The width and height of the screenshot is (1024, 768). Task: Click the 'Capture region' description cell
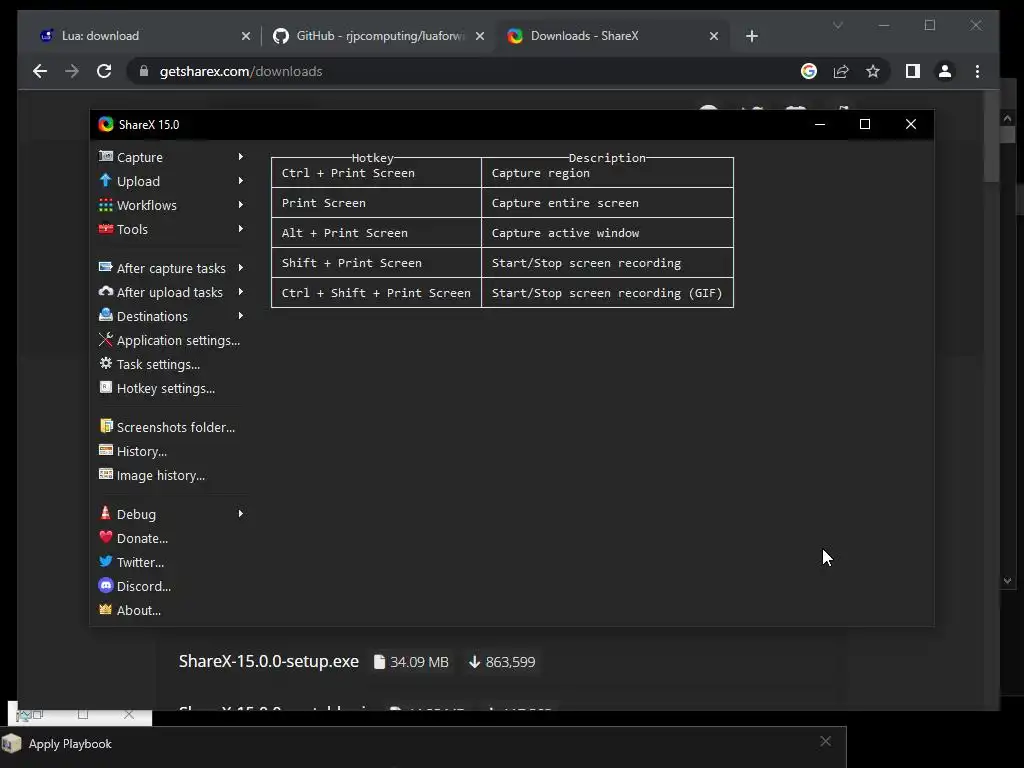tap(607, 173)
